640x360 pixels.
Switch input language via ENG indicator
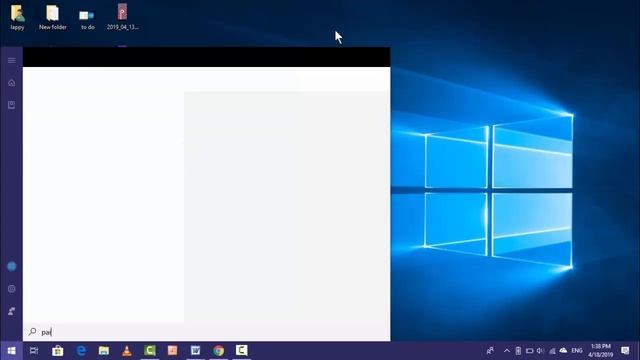[576, 351]
